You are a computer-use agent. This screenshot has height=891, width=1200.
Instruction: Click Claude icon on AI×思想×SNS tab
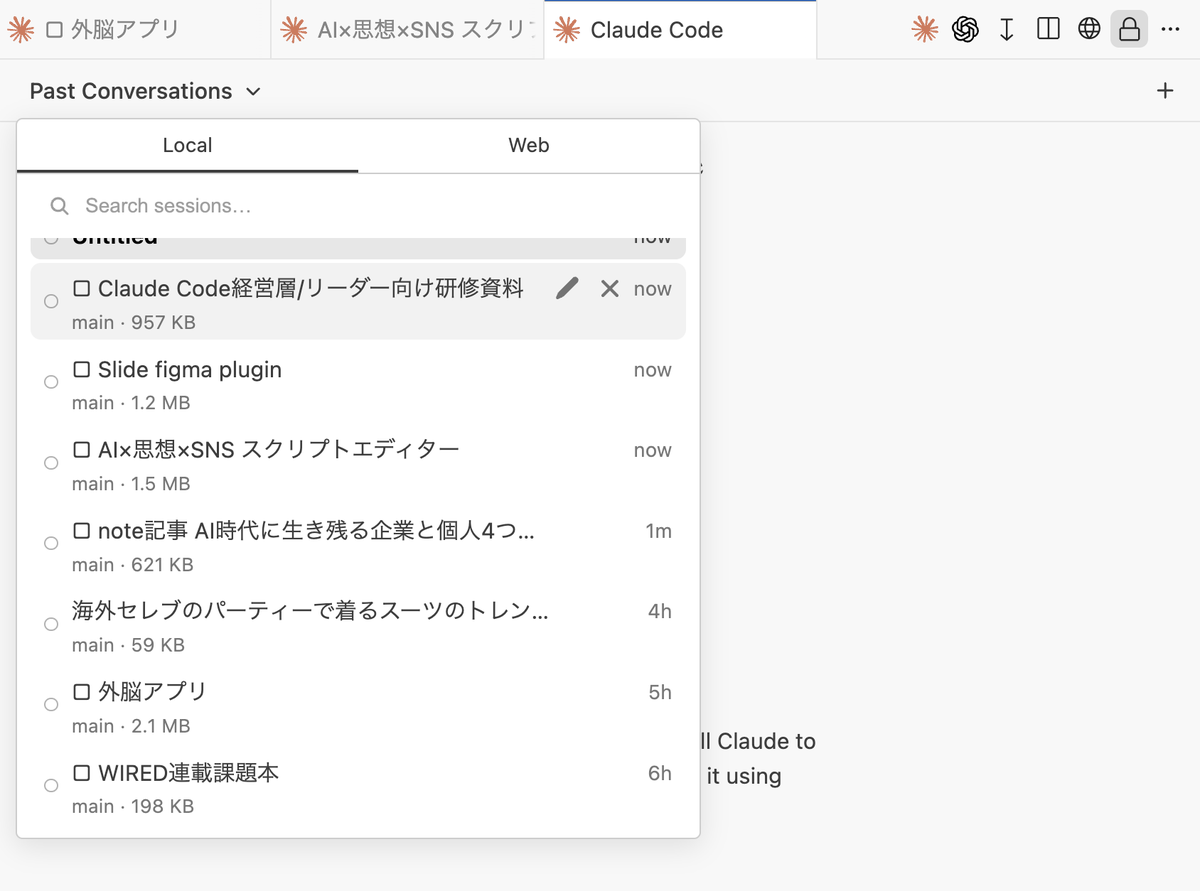[293, 30]
